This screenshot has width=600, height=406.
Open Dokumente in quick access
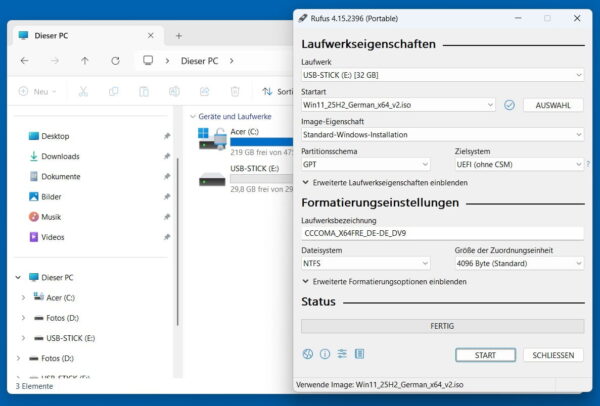(x=60, y=176)
